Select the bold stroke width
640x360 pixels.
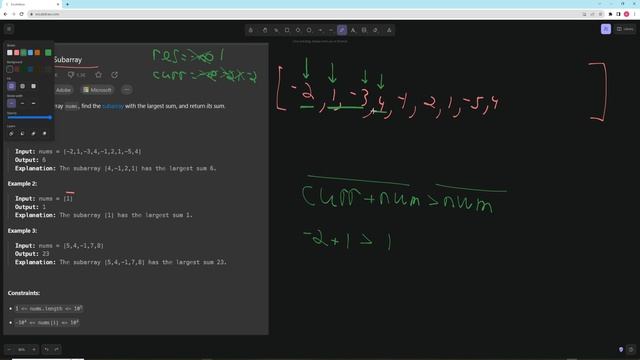22,103
